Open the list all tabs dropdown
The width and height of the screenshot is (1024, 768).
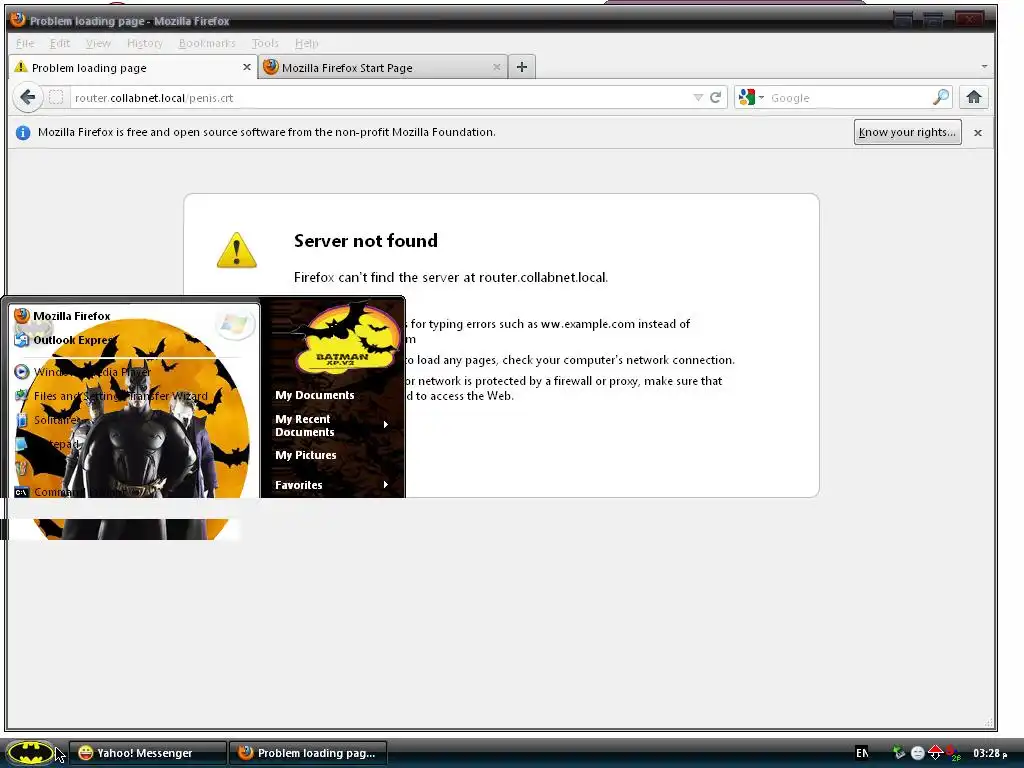pyautogui.click(x=984, y=67)
